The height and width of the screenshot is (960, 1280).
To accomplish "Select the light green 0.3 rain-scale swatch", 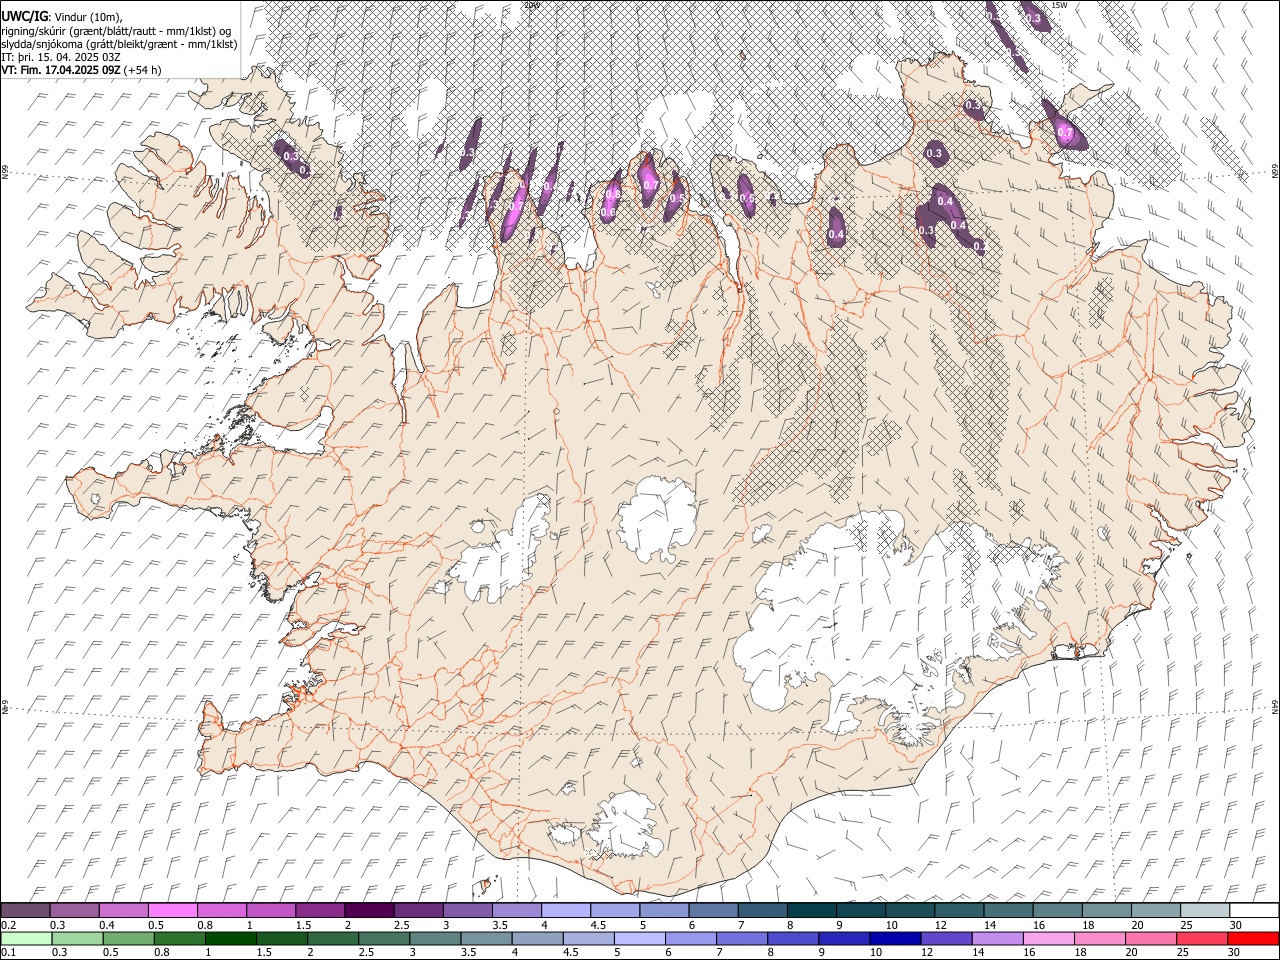I will (x=77, y=938).
